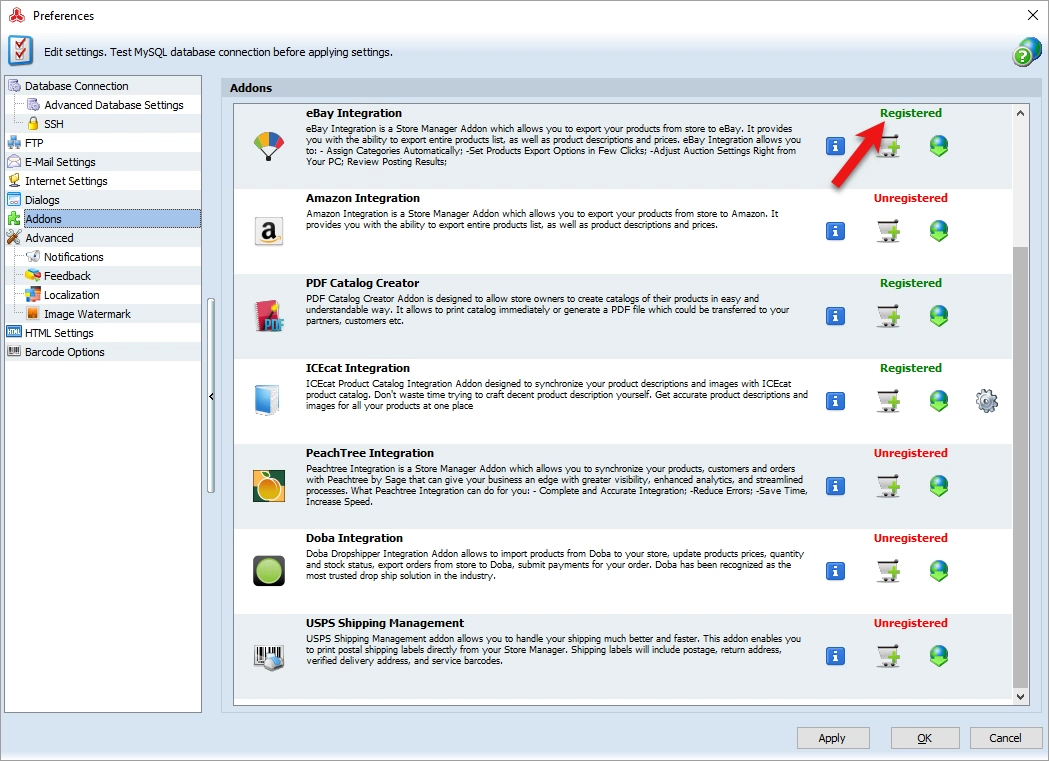Confirm with the OK button

click(925, 738)
